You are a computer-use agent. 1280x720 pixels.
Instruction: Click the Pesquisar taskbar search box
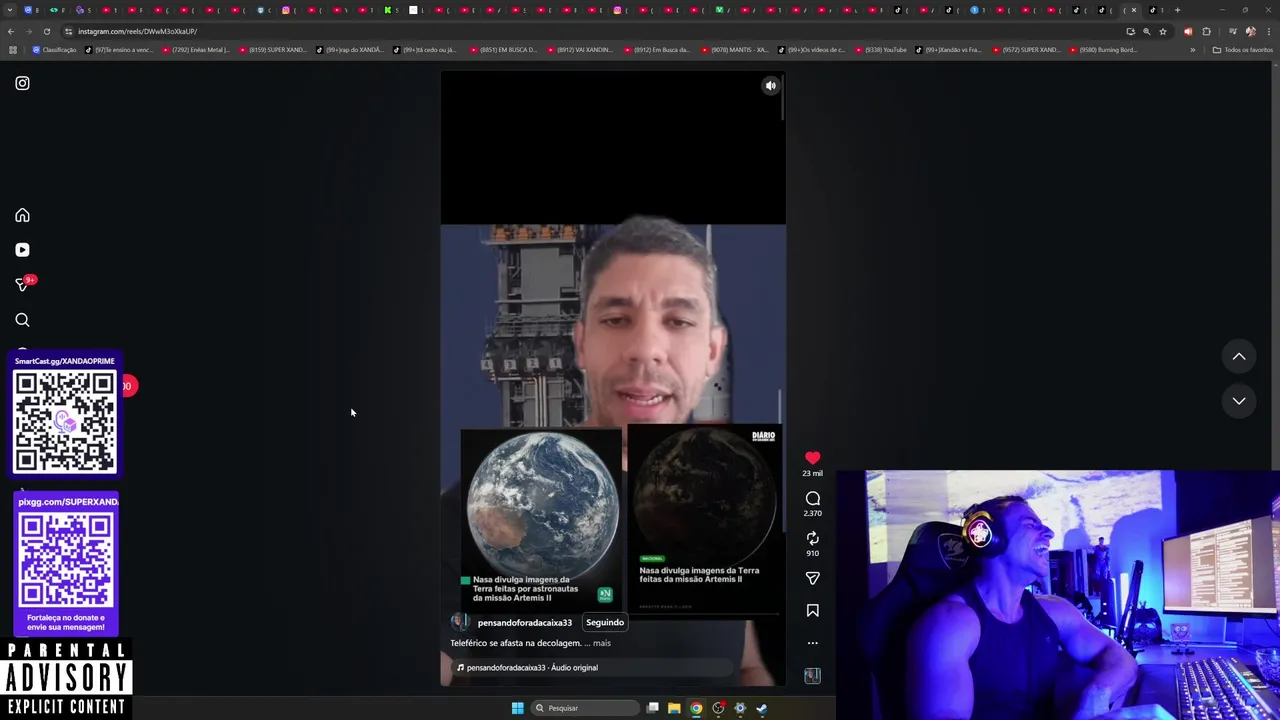pyautogui.click(x=585, y=708)
